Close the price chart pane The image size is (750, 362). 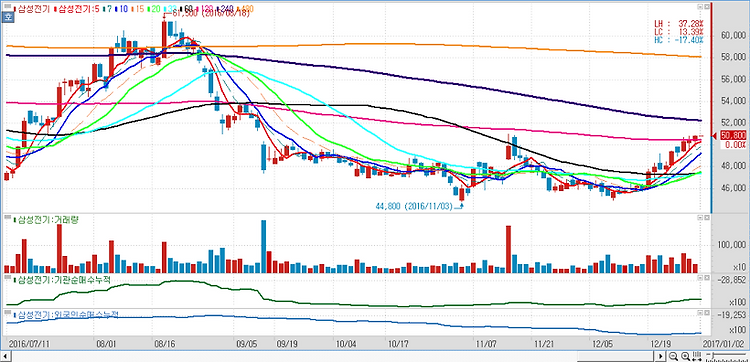[706, 7]
